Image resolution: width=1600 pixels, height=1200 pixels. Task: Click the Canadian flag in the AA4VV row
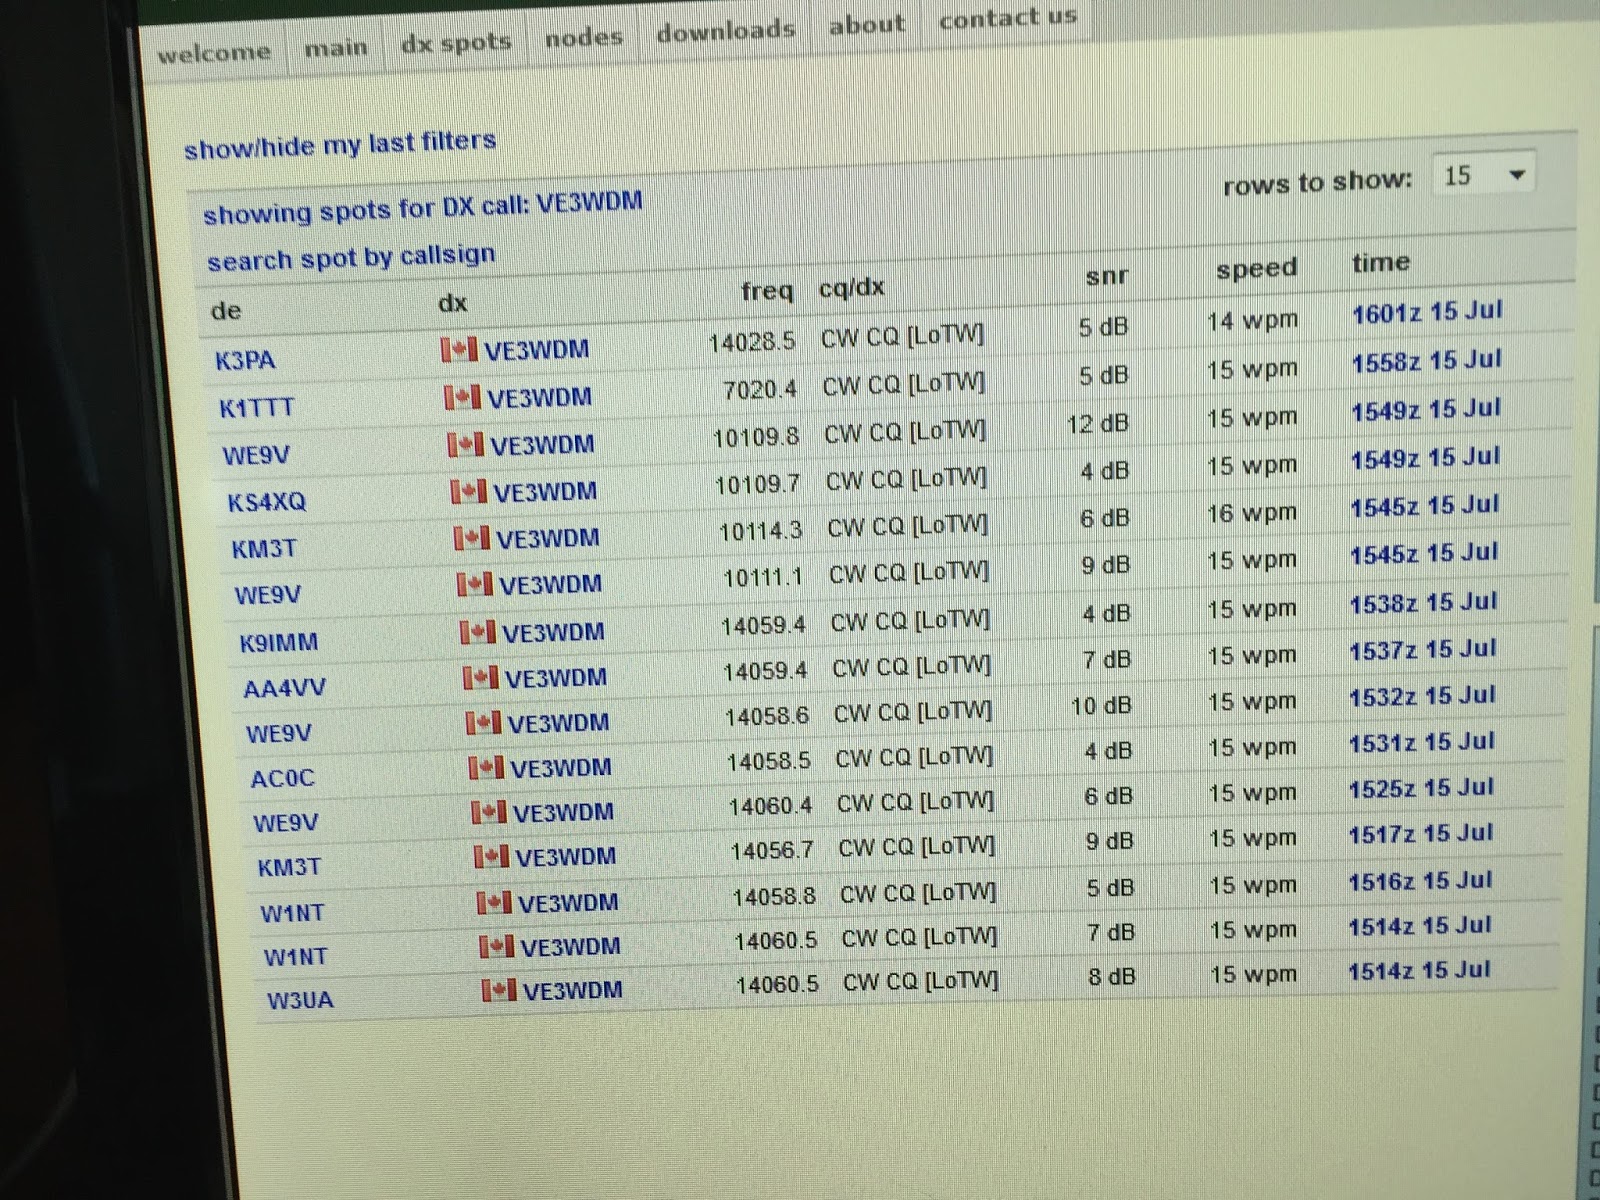coord(480,677)
